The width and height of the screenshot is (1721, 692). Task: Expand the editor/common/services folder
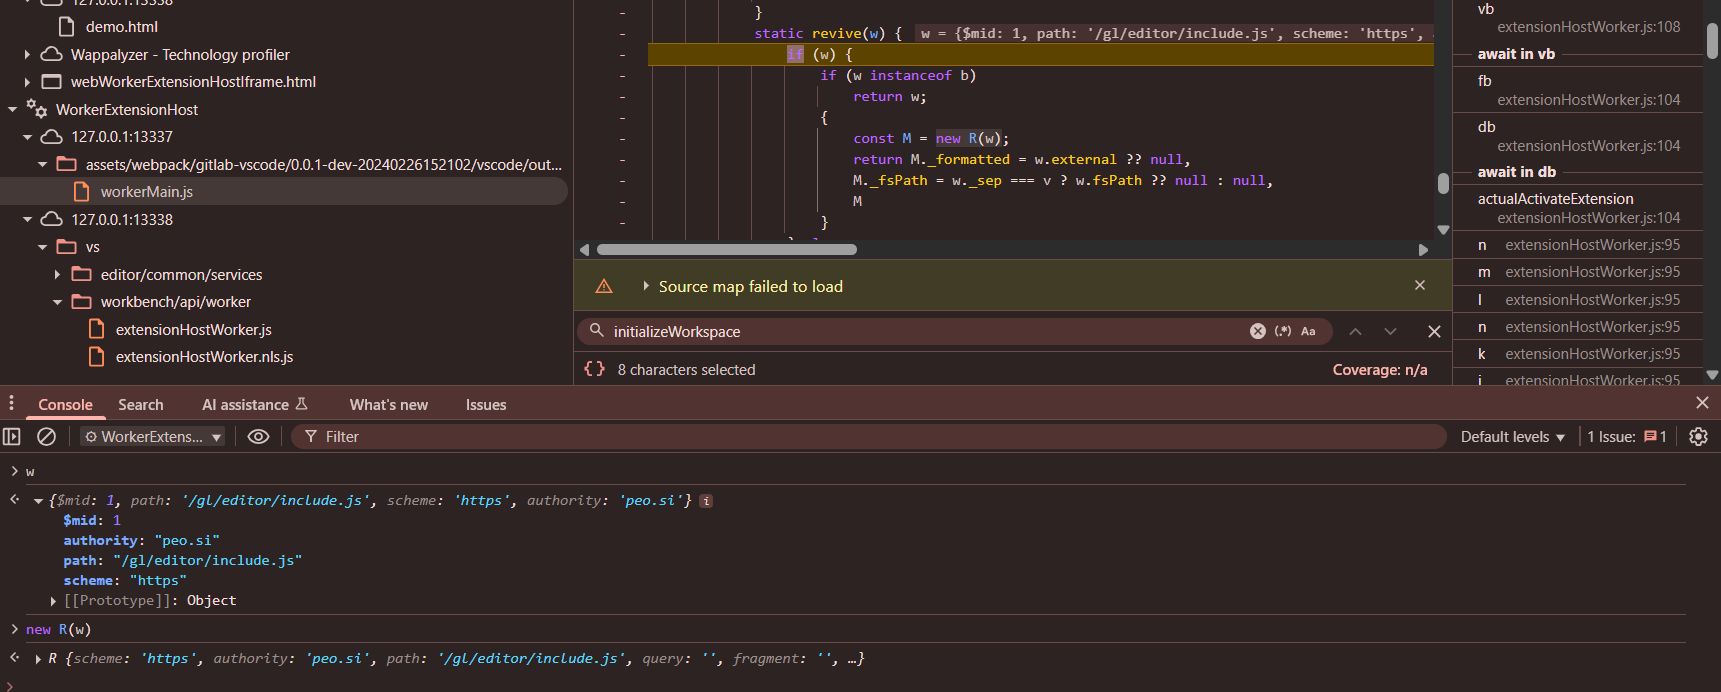click(x=57, y=274)
